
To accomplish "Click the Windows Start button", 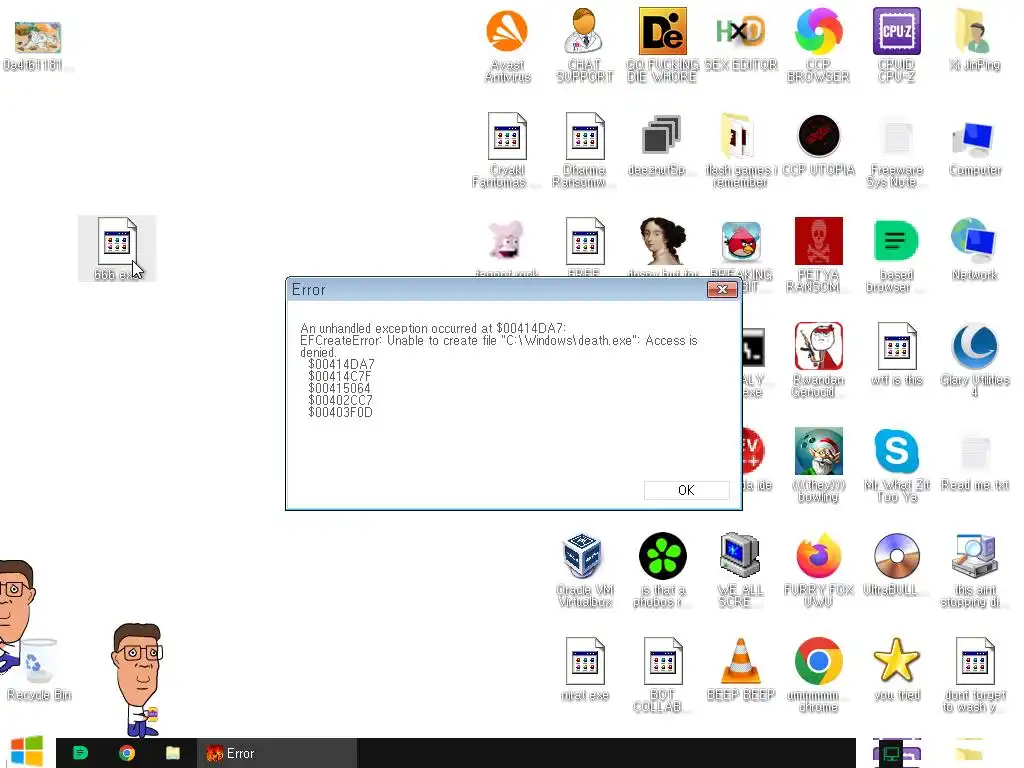I will pyautogui.click(x=27, y=752).
